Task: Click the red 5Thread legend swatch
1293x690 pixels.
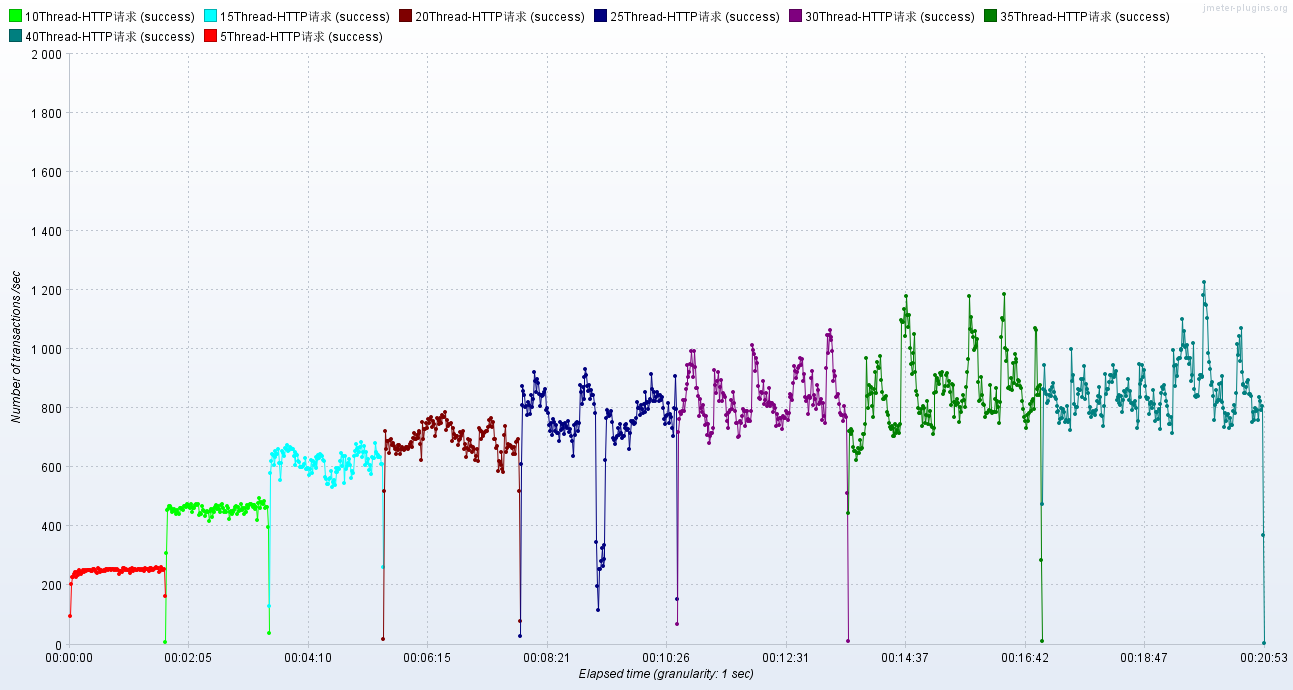Action: click(x=210, y=36)
